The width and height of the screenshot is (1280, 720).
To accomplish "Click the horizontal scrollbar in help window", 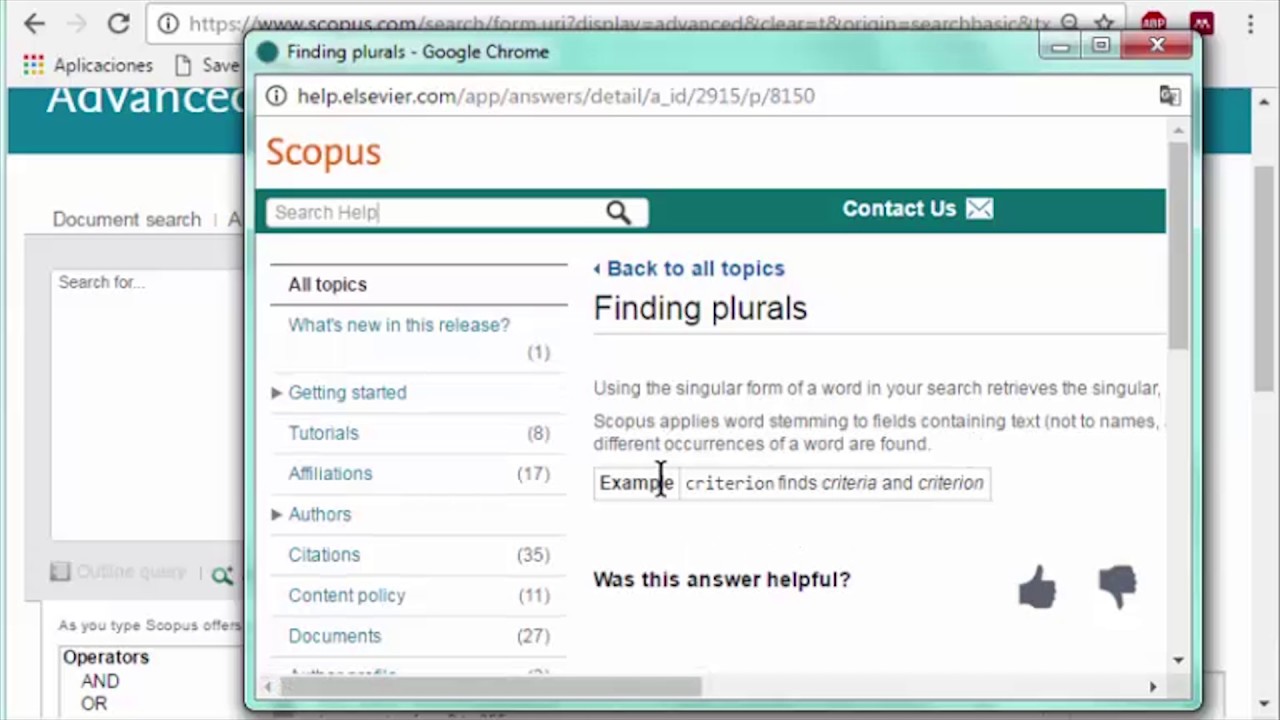I will [490, 687].
